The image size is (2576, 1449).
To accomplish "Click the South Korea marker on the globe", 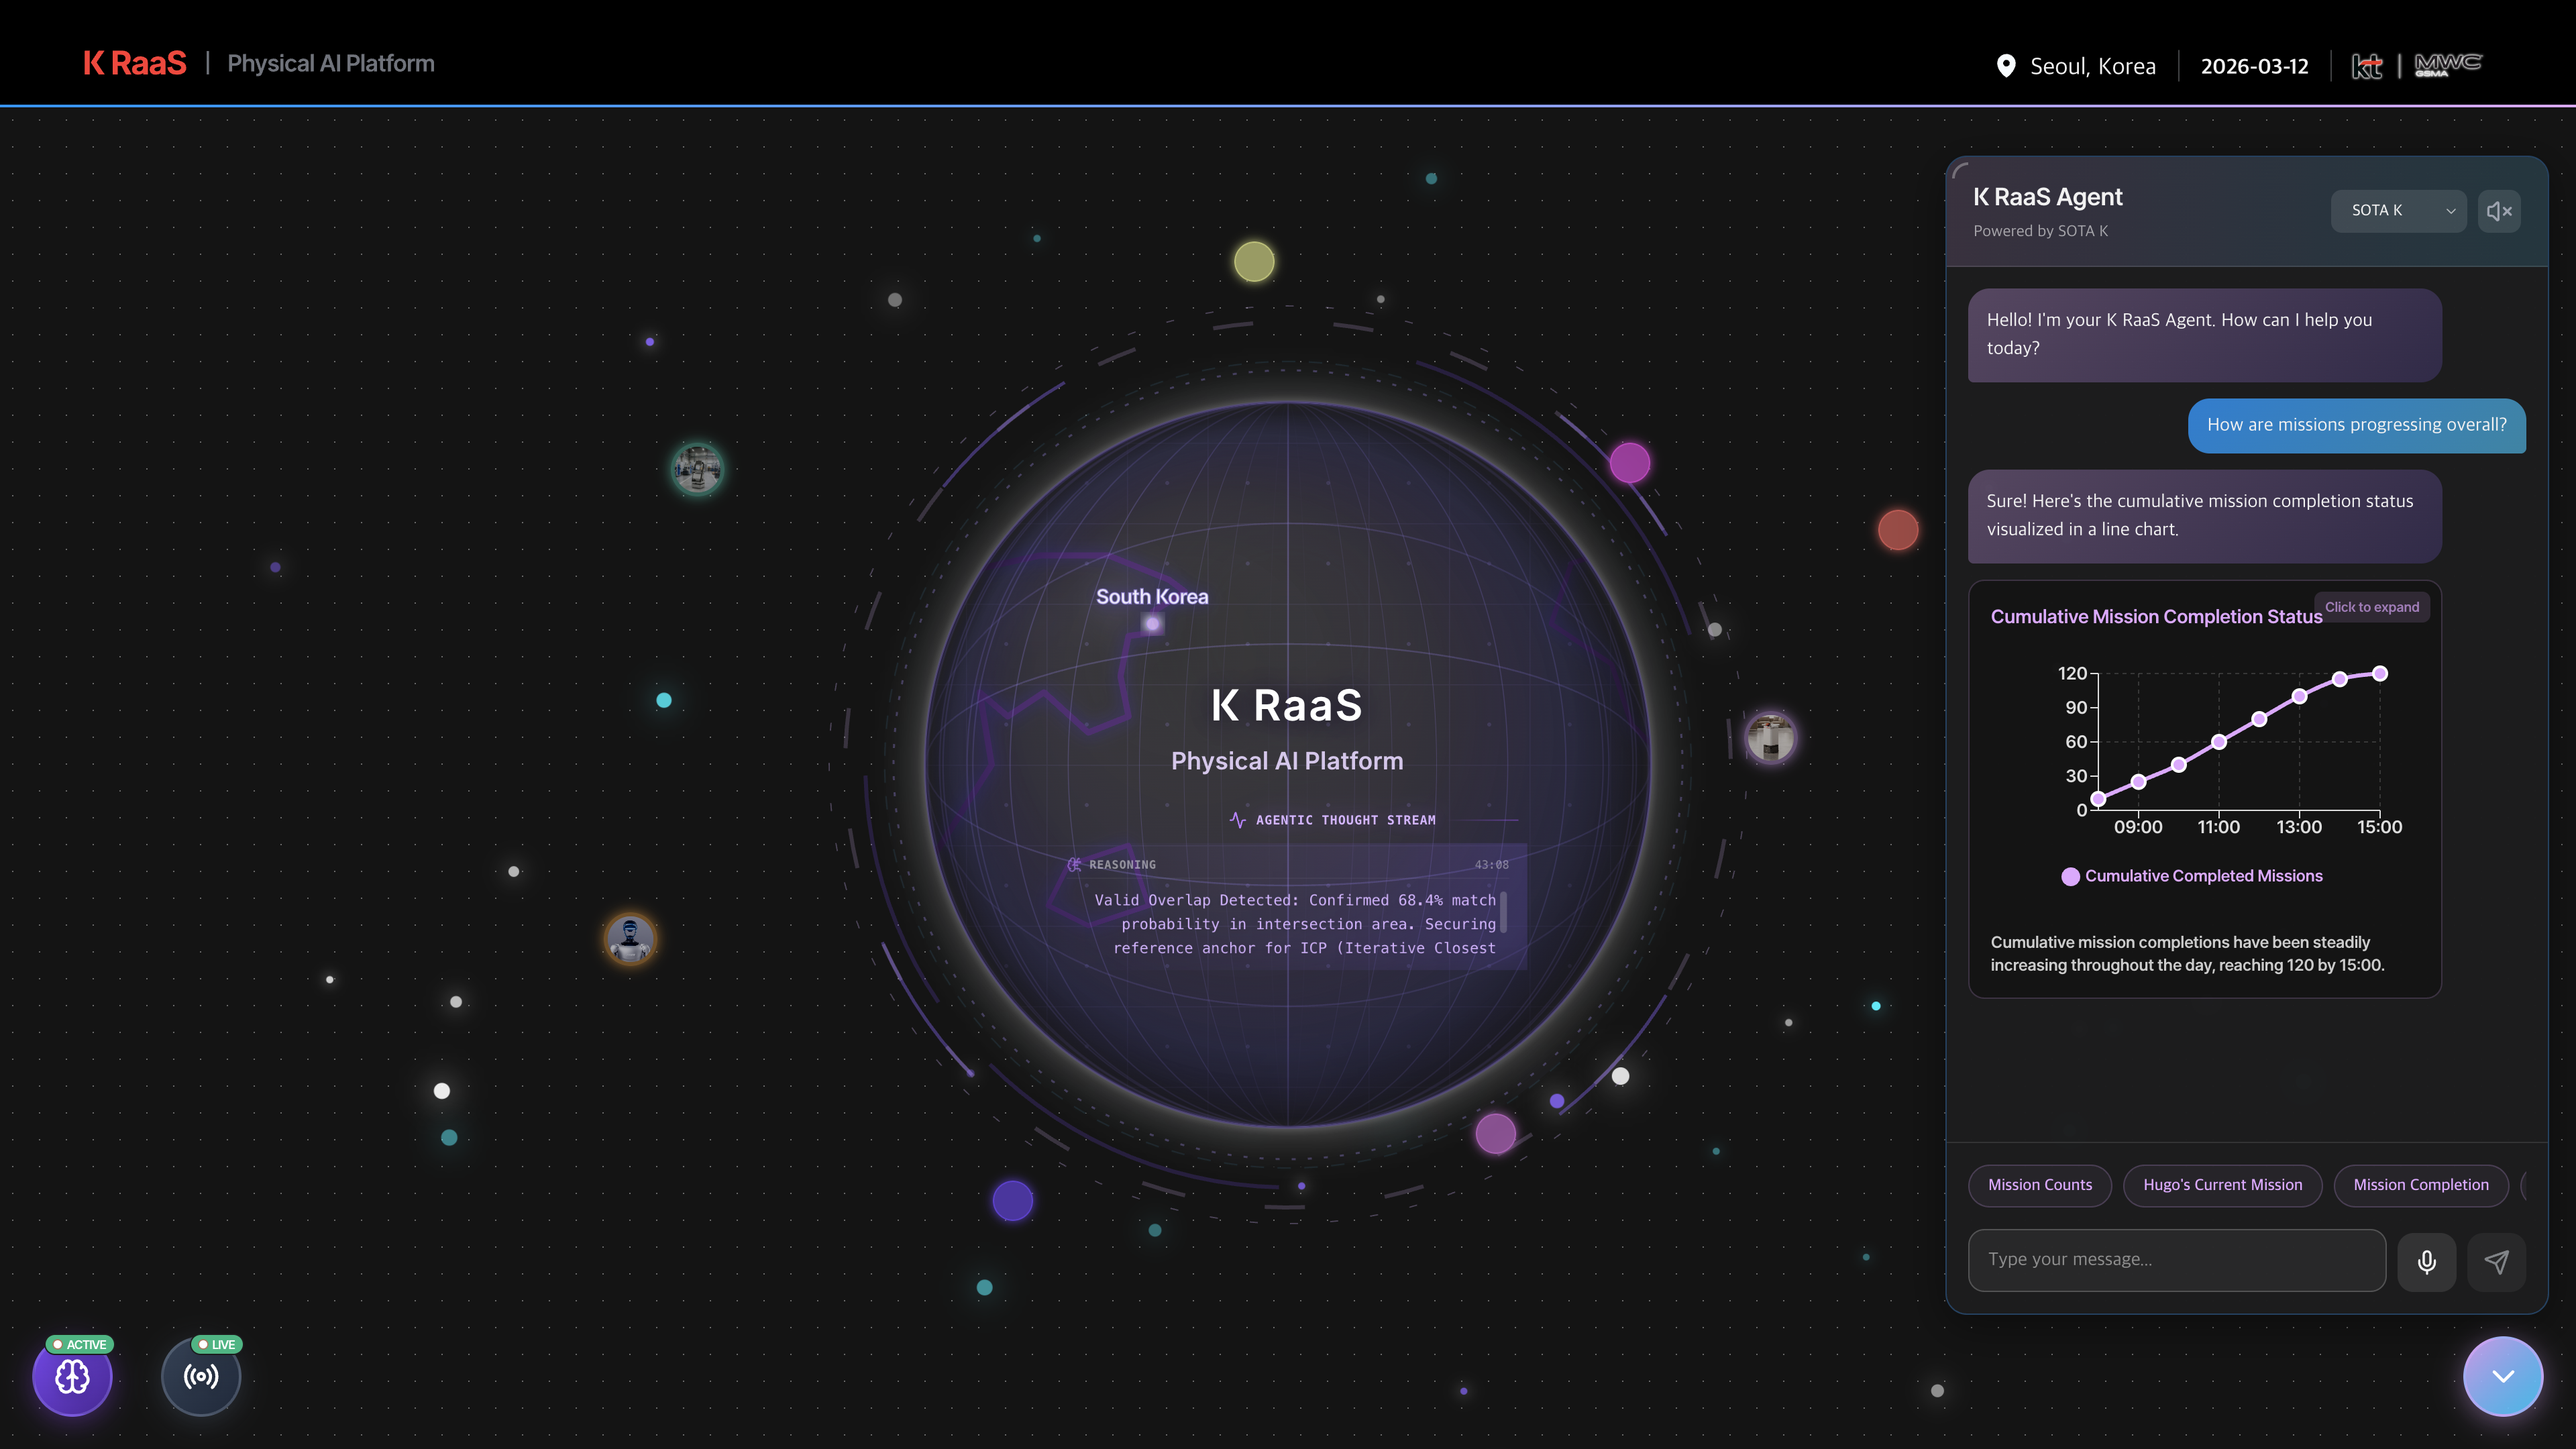I will [x=1153, y=624].
